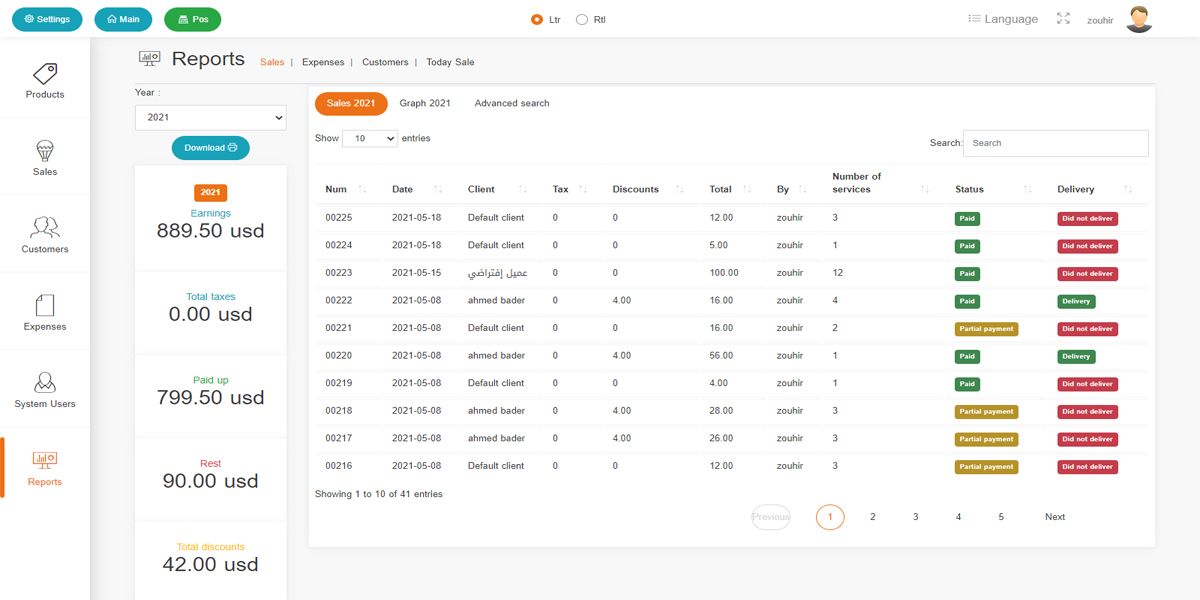Open the Year dropdown
Viewport: 1200px width, 600px height.
coord(210,118)
